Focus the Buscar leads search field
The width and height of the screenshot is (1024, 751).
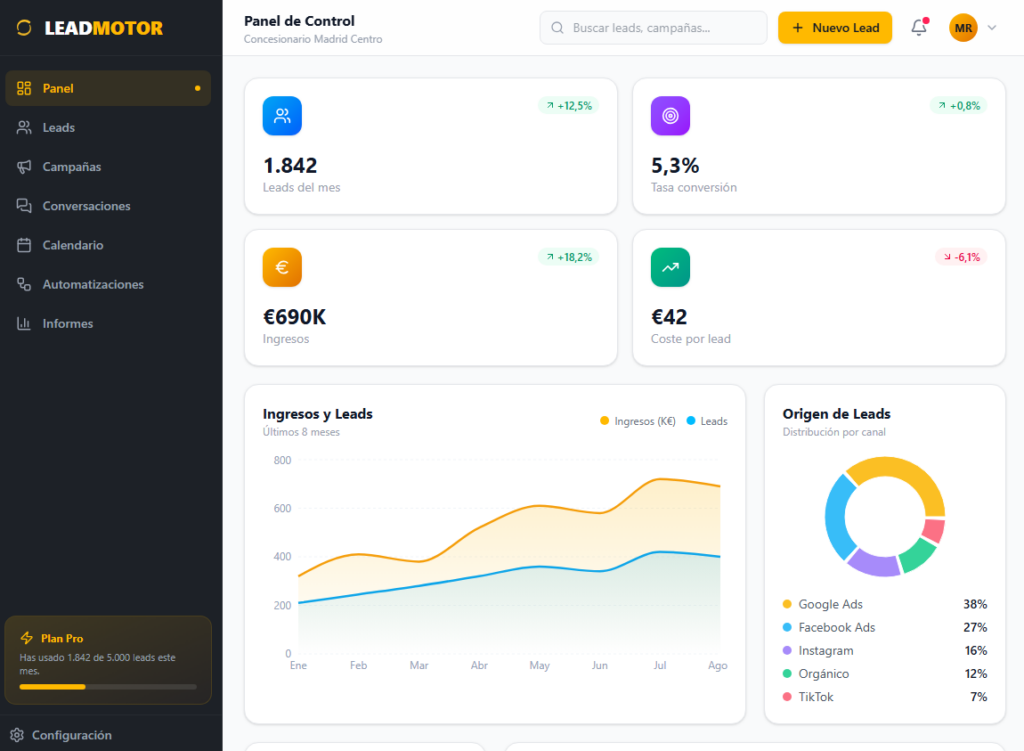click(x=653, y=27)
